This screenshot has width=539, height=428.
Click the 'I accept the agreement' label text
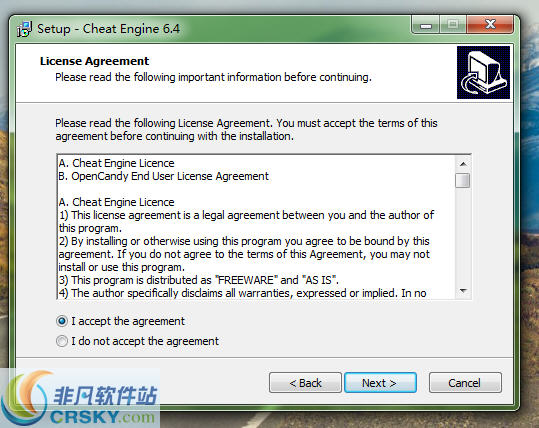[128, 321]
